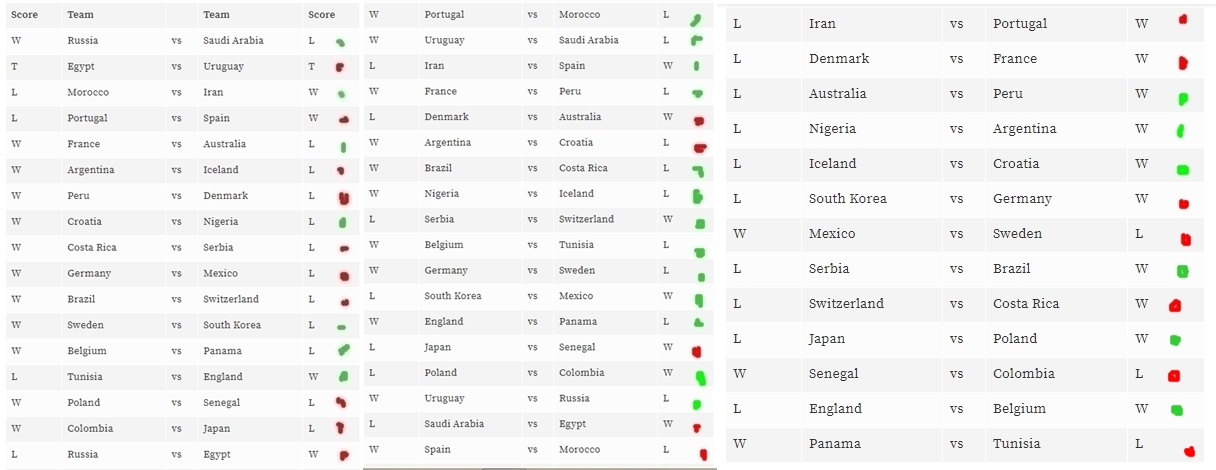This screenshot has height=470, width=1216.
Task: Select green mark on Iceland vs Croatia row
Action: [1183, 169]
